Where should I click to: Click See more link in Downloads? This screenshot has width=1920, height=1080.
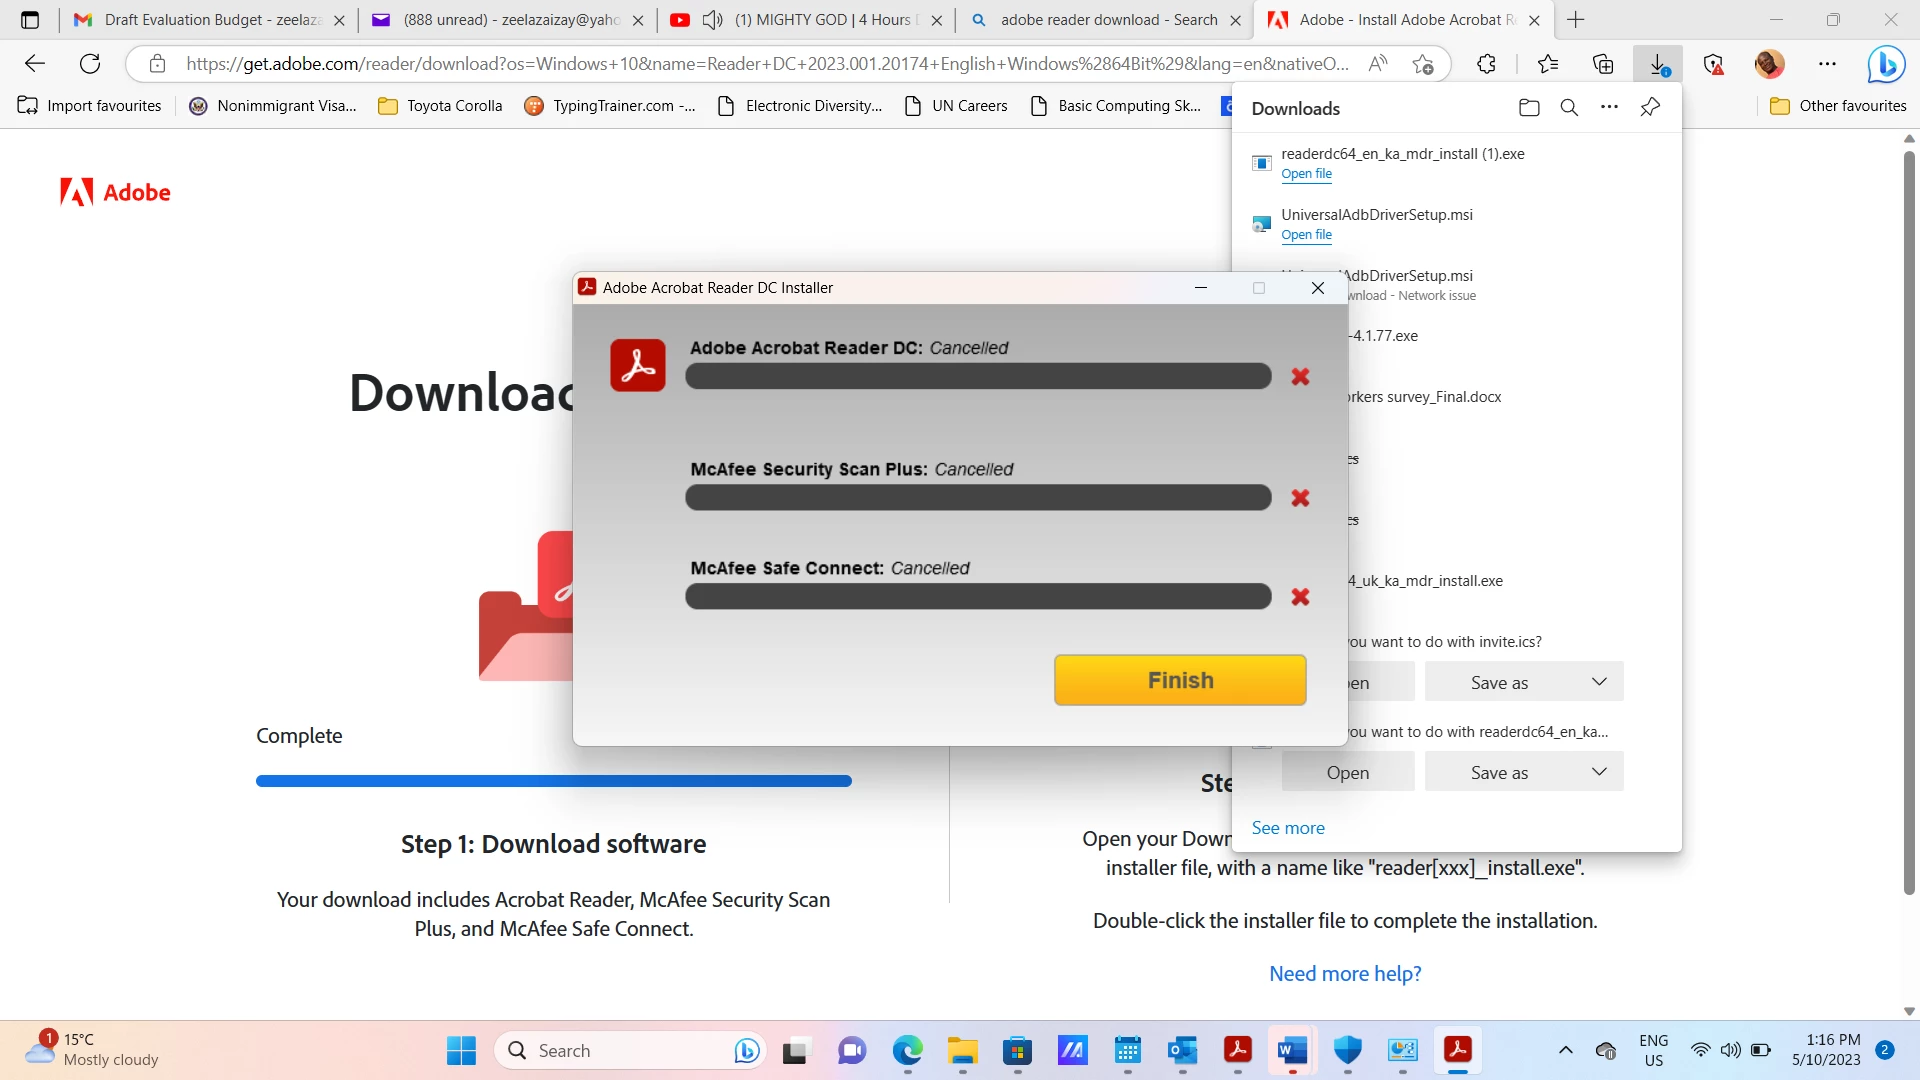coord(1288,828)
